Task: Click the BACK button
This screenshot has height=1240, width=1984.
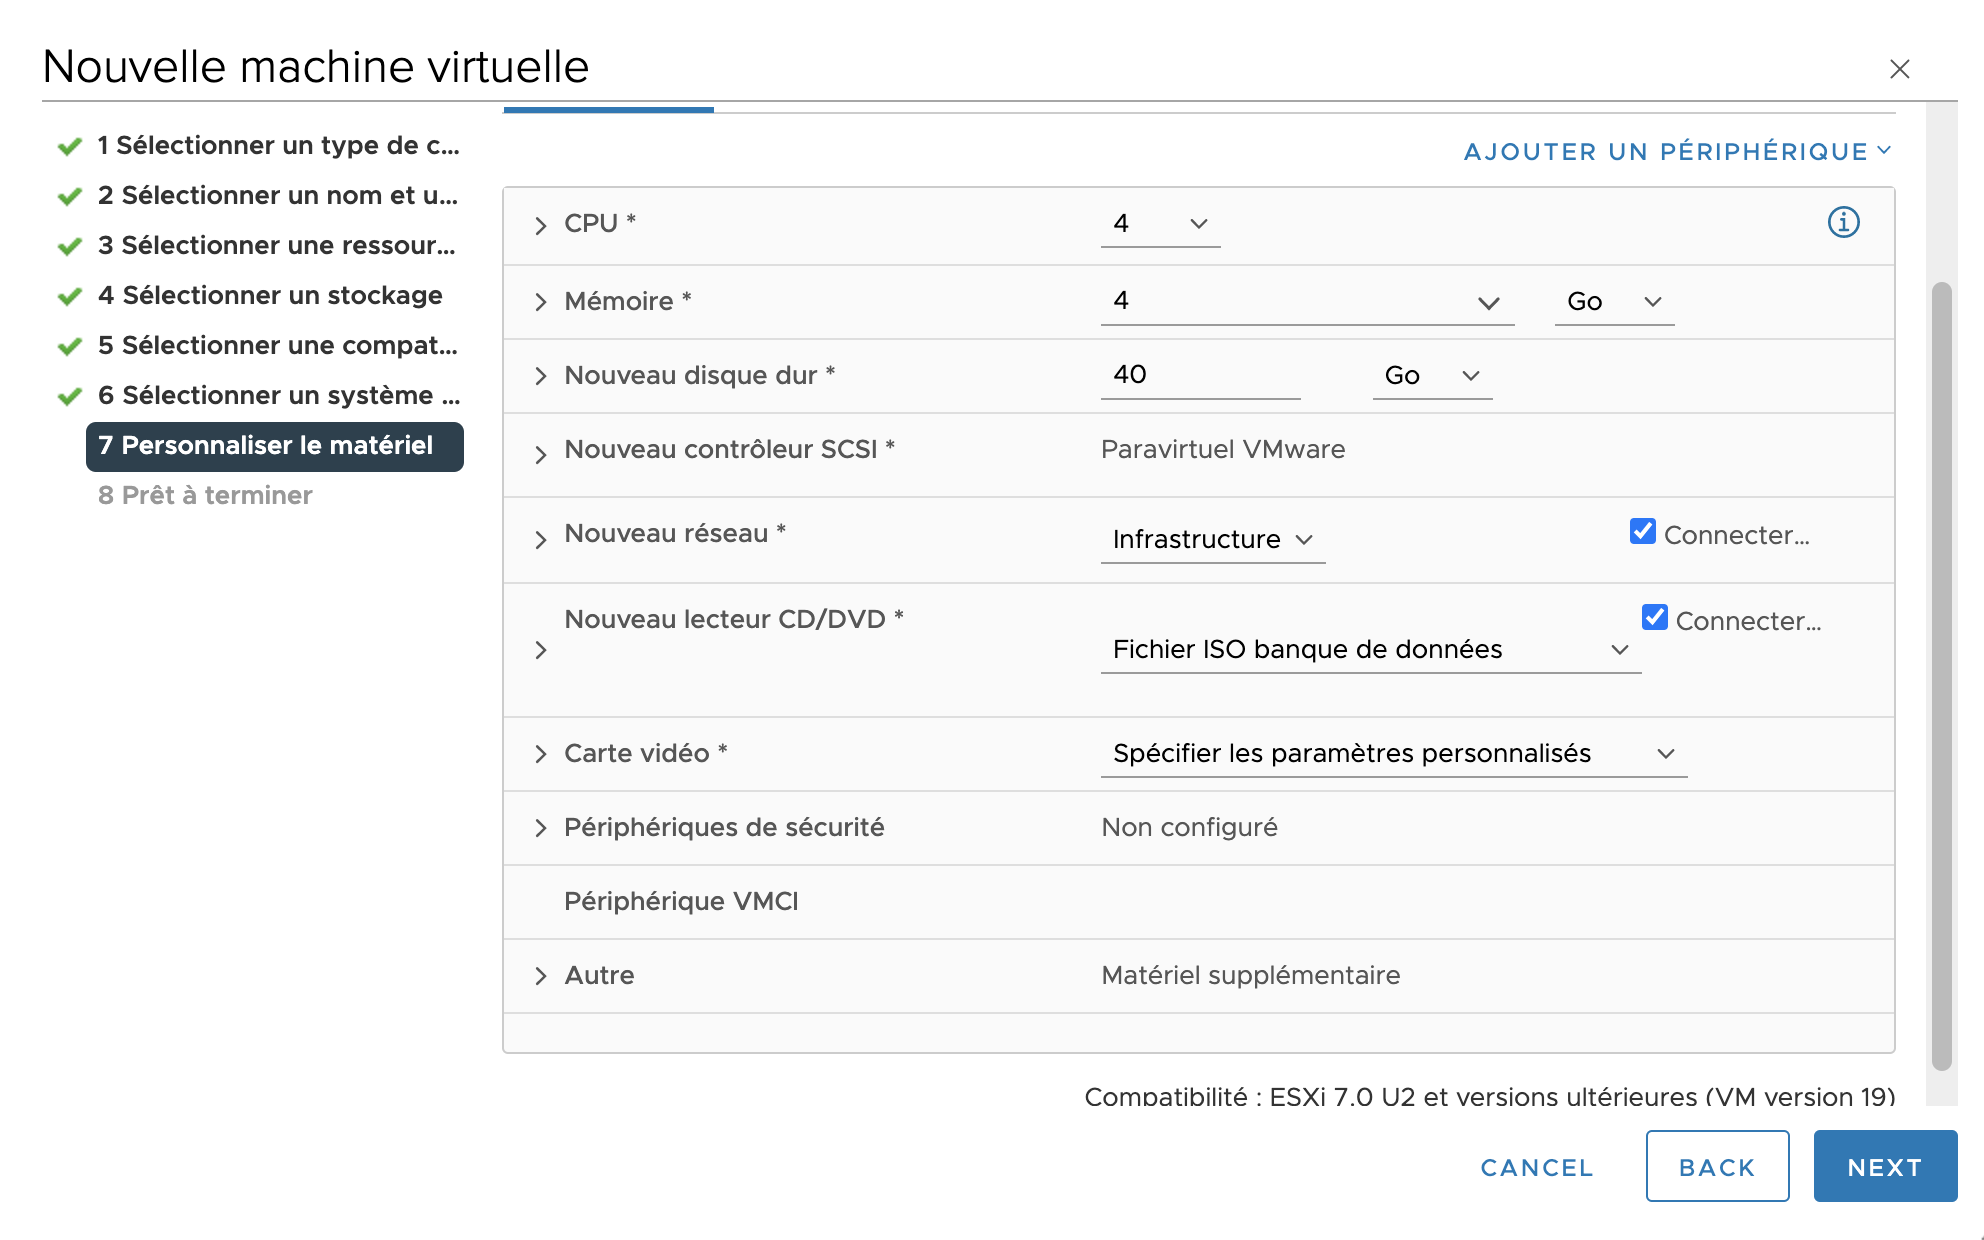Action: (1717, 1166)
